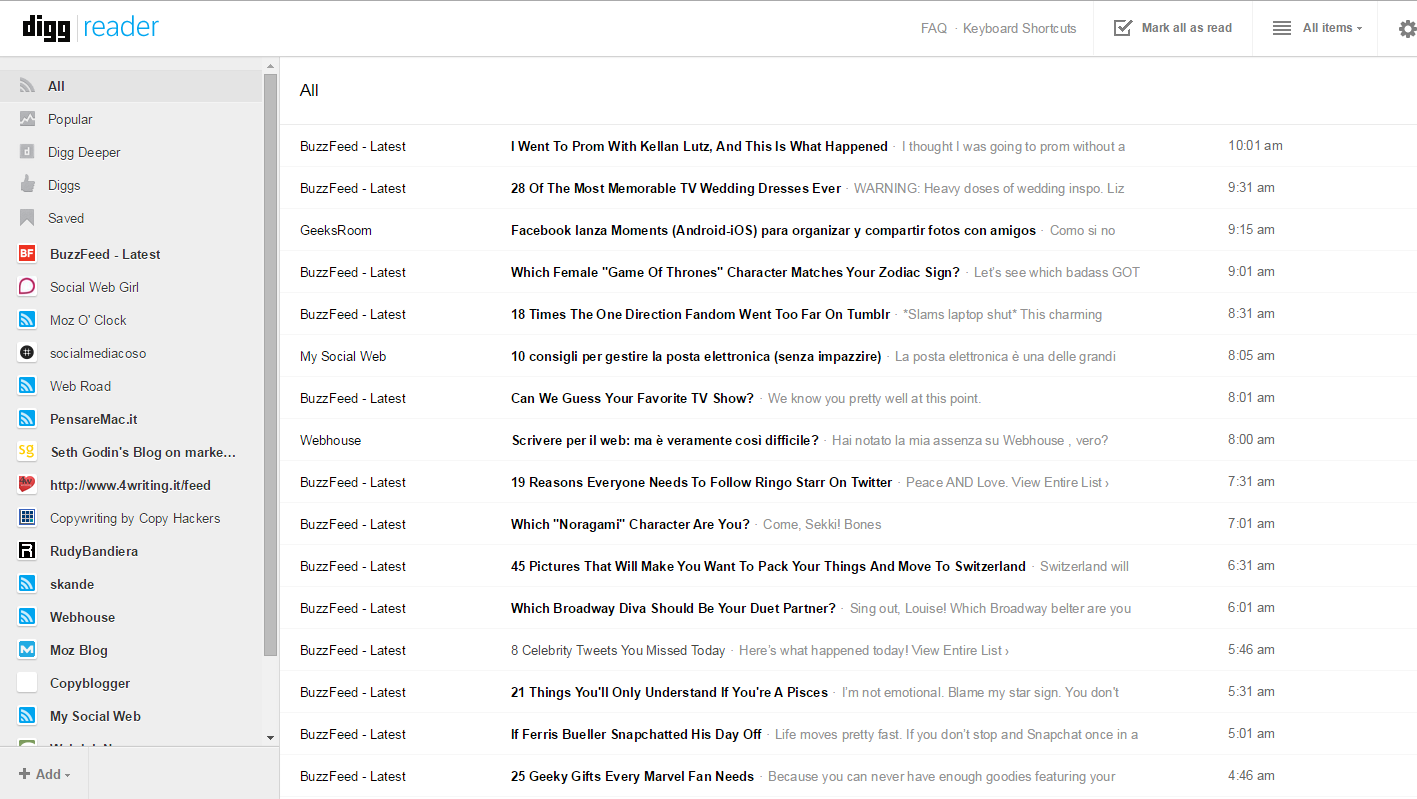Mark all as read

point(1173,28)
